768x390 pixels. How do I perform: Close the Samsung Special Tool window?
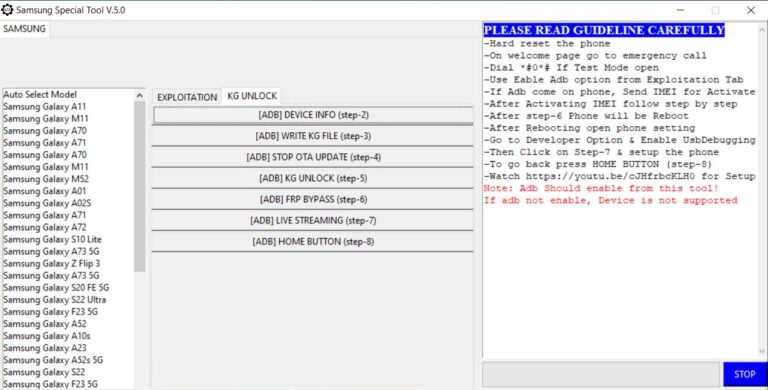click(x=751, y=10)
